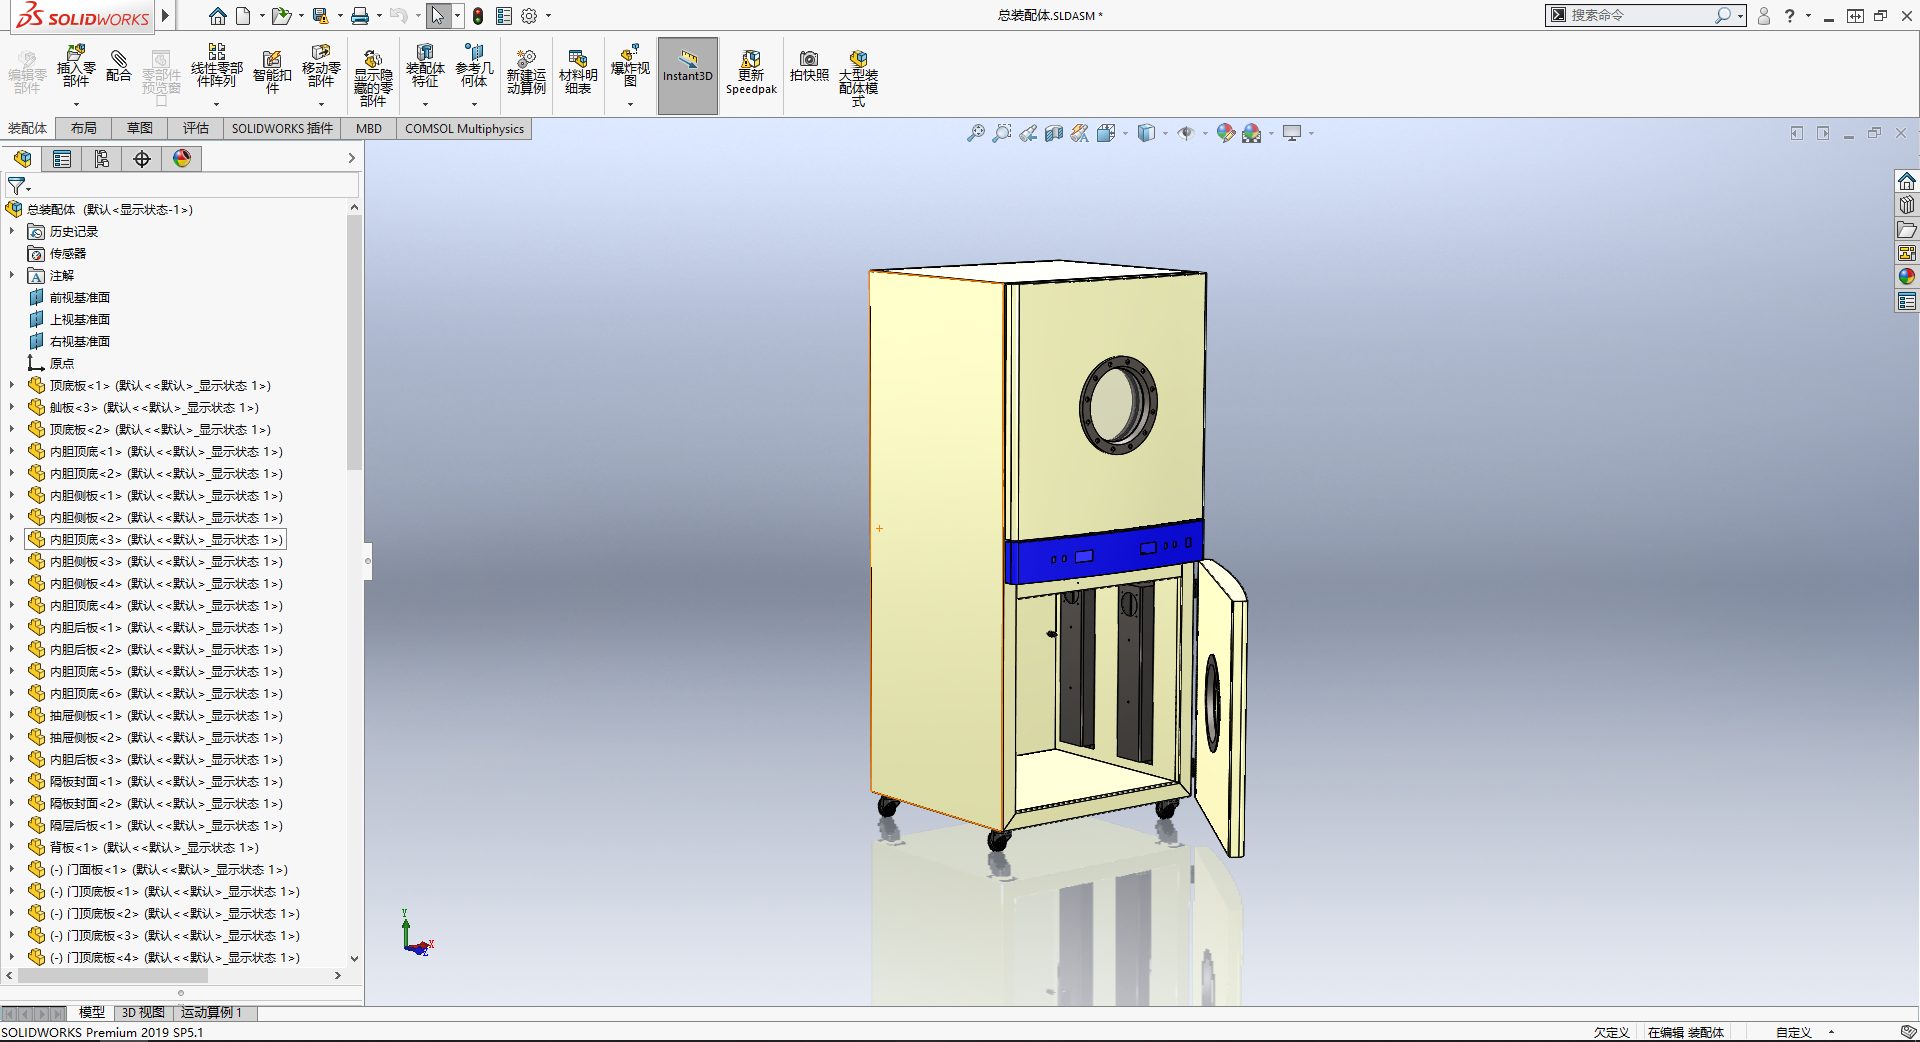The height and width of the screenshot is (1042, 1920).
Task: Click Zoom to Area icon in view toolbar
Action: [x=1002, y=133]
